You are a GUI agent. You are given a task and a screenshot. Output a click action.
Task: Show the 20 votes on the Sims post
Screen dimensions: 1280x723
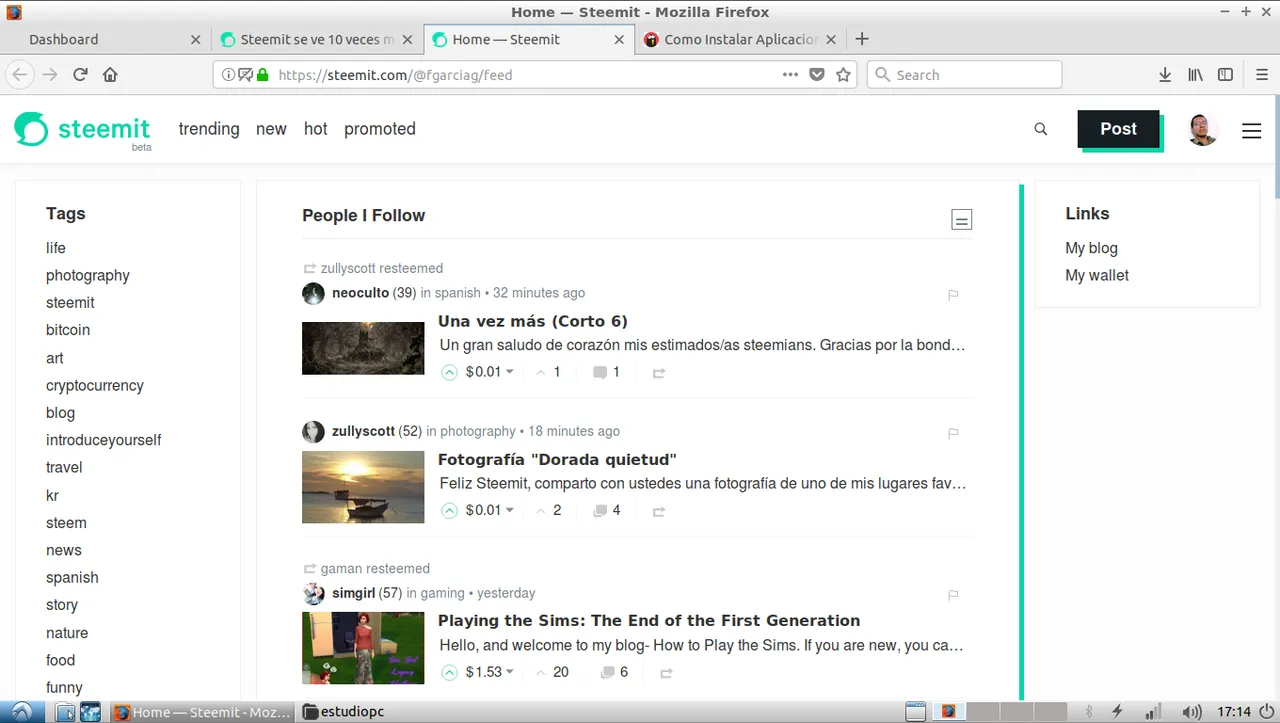[552, 672]
